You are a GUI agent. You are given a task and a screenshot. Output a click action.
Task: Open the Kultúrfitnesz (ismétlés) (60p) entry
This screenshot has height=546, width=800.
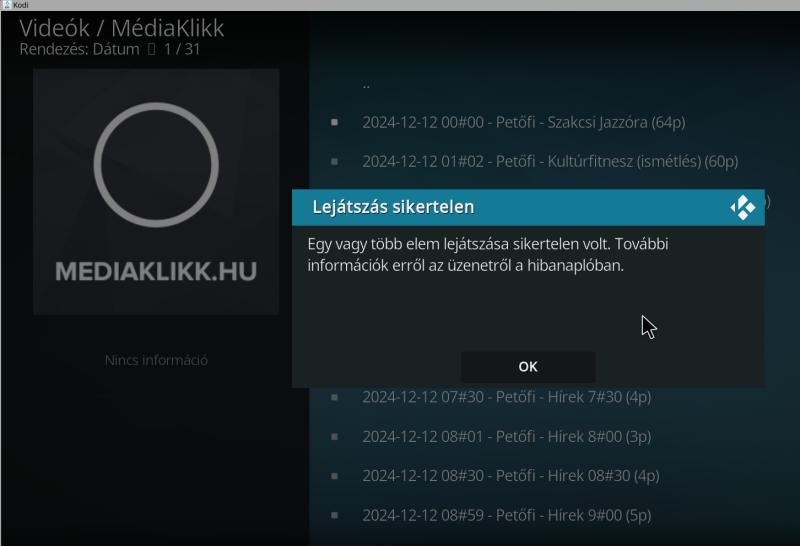(x=551, y=162)
